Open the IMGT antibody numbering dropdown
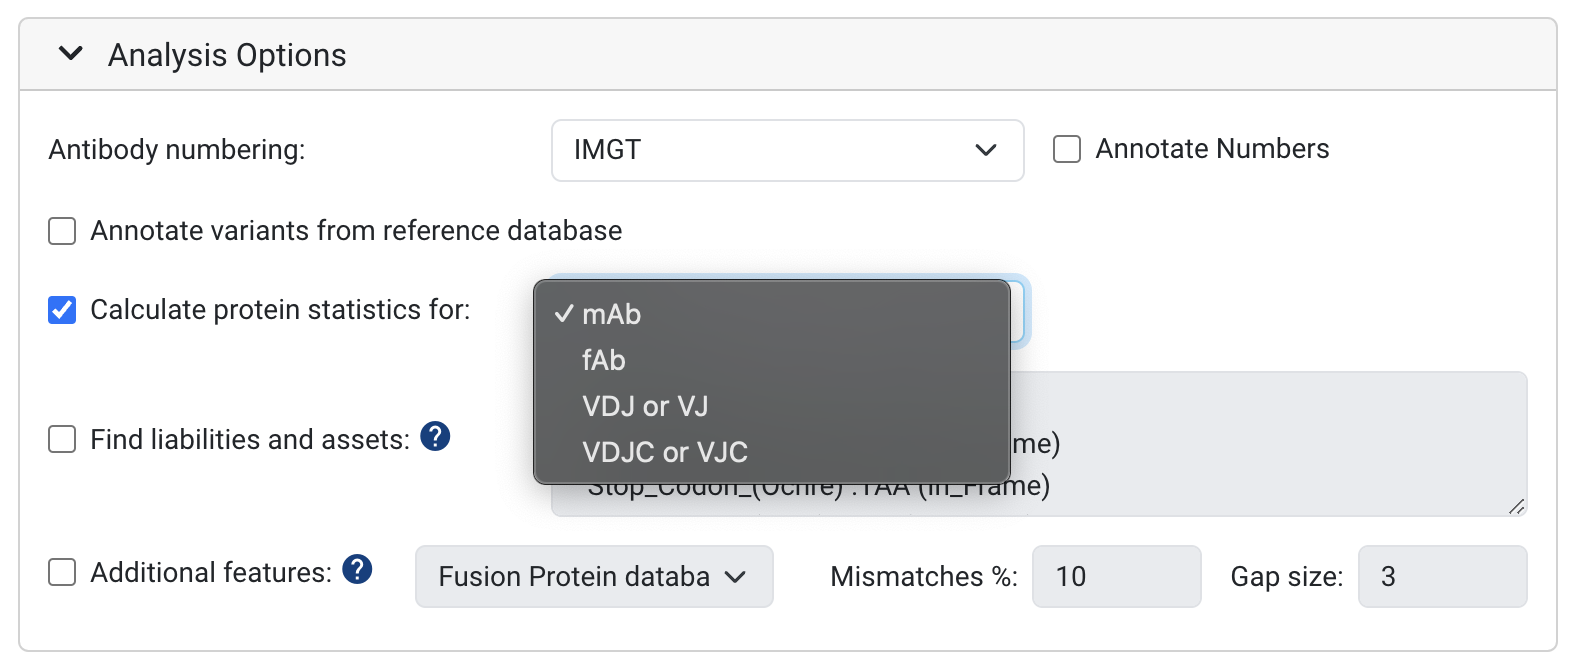 click(x=787, y=150)
